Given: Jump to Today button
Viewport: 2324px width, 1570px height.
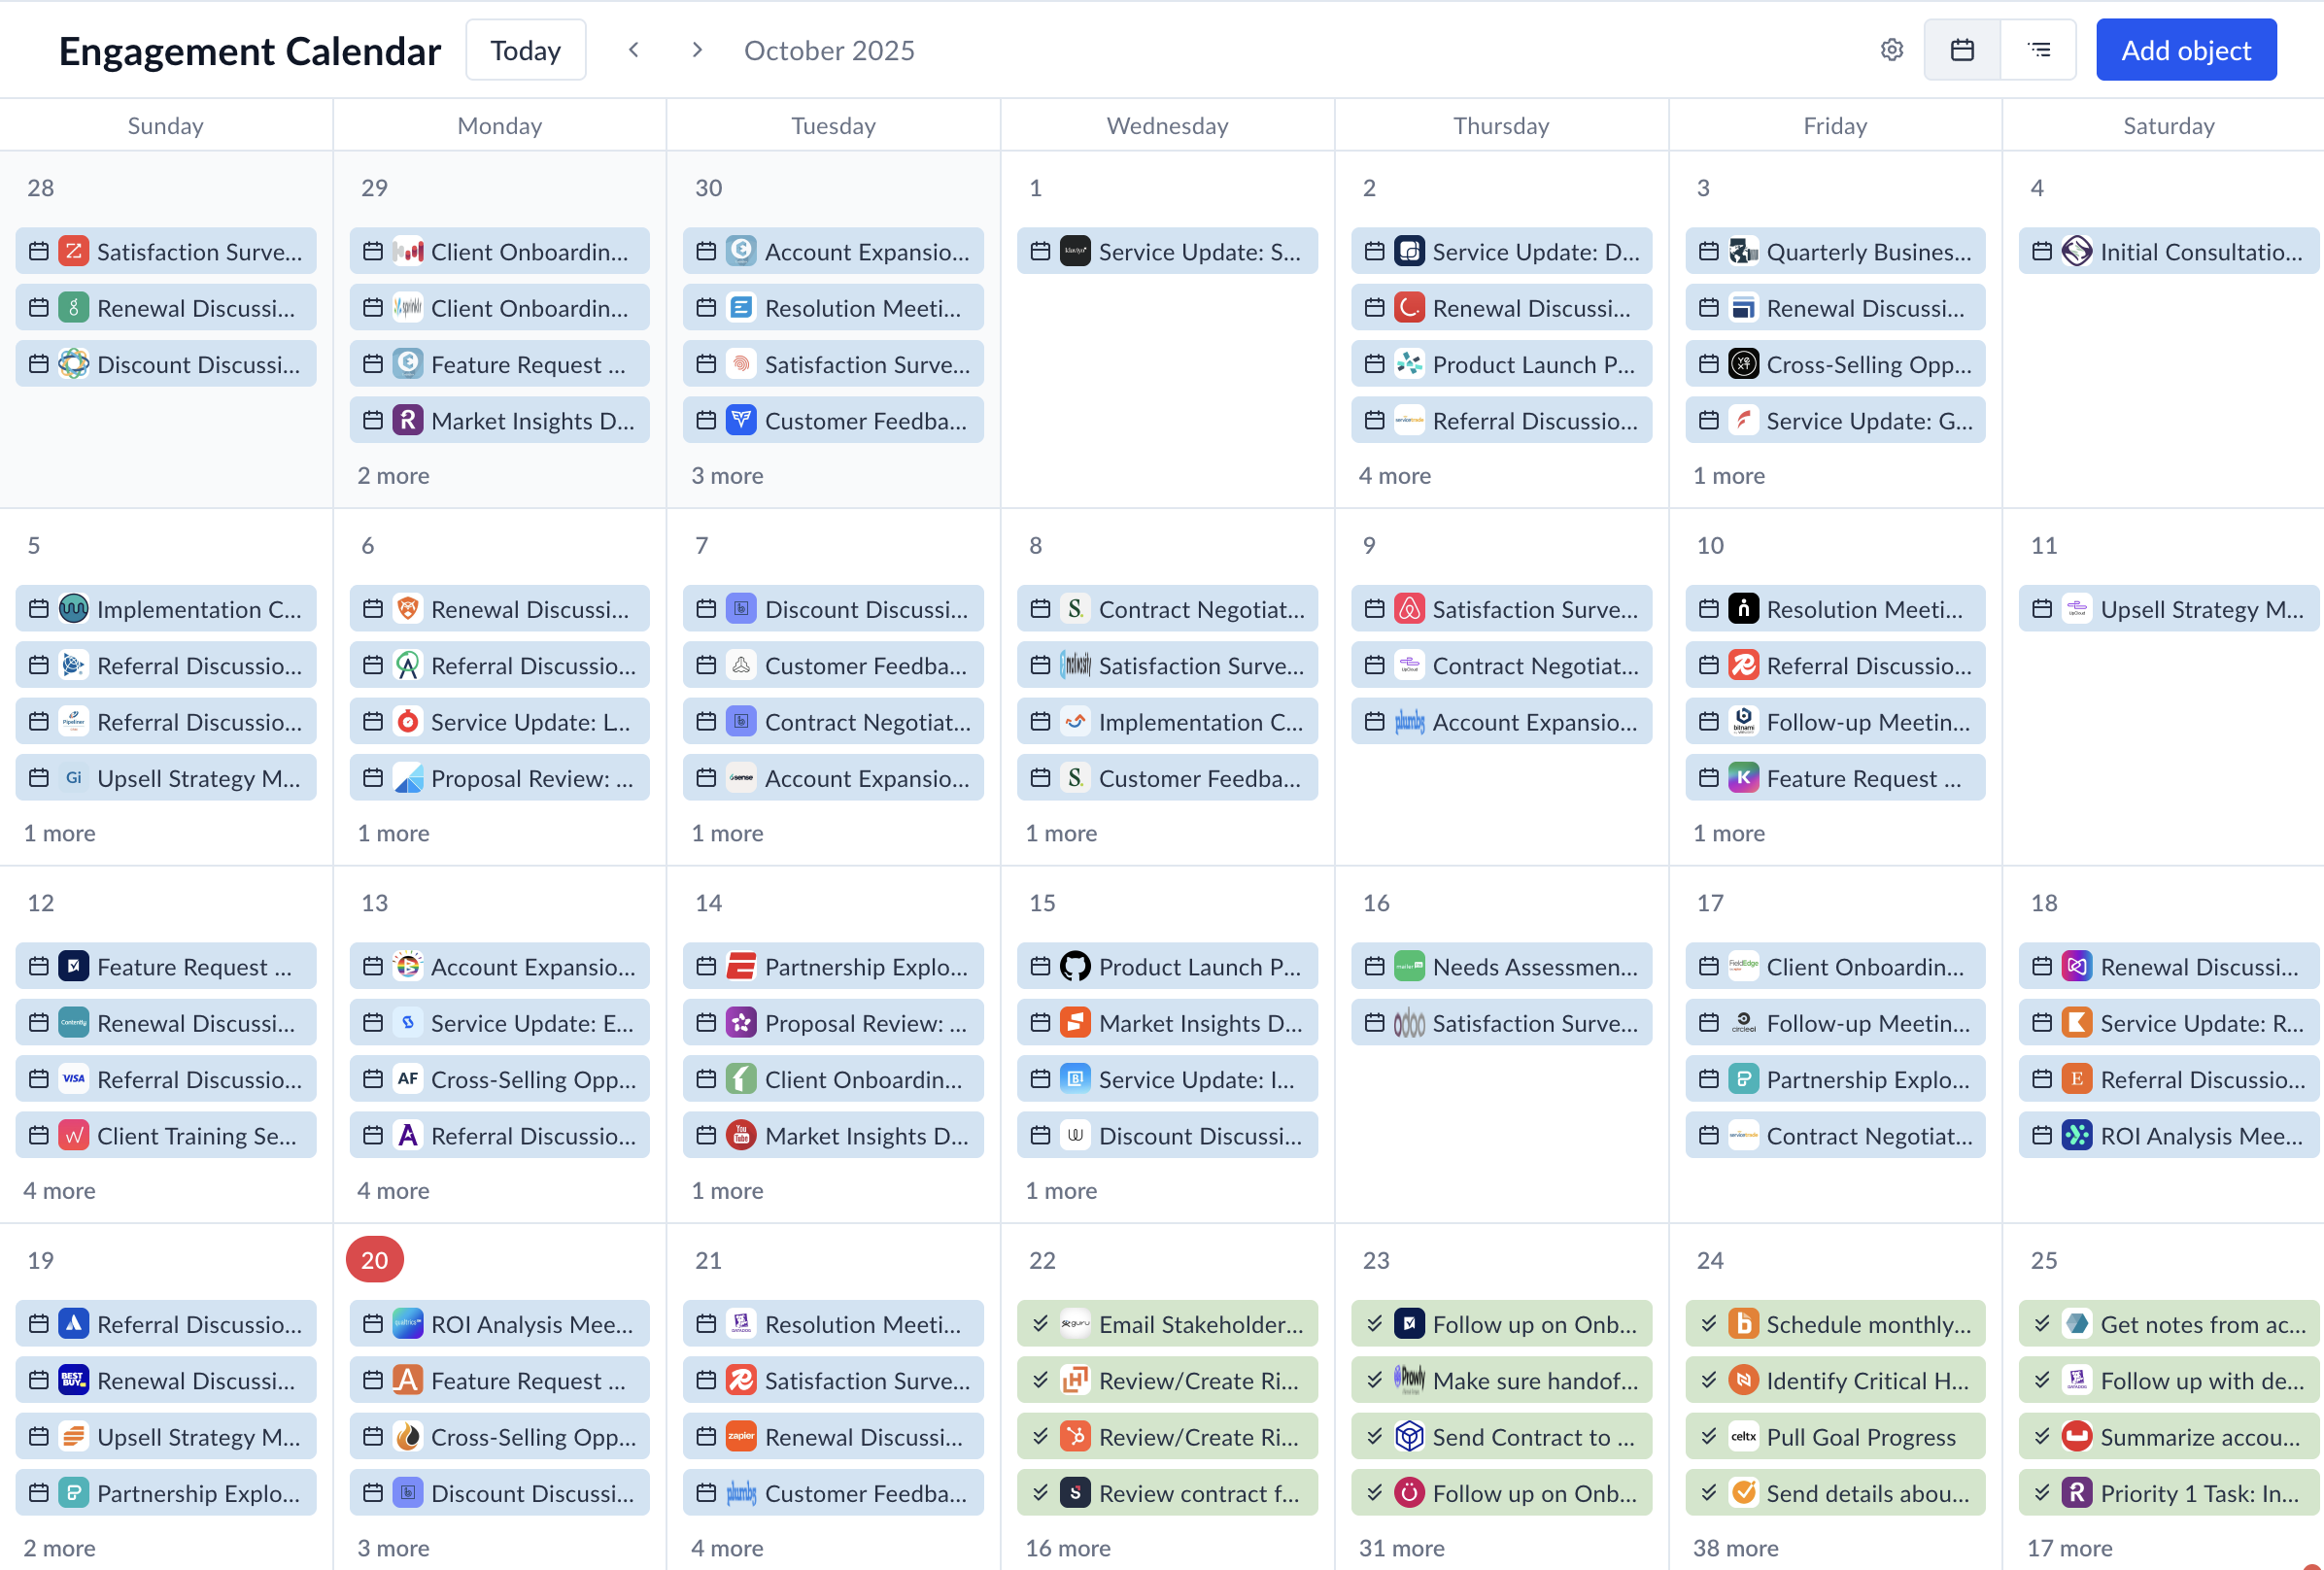Looking at the screenshot, I should click(525, 50).
